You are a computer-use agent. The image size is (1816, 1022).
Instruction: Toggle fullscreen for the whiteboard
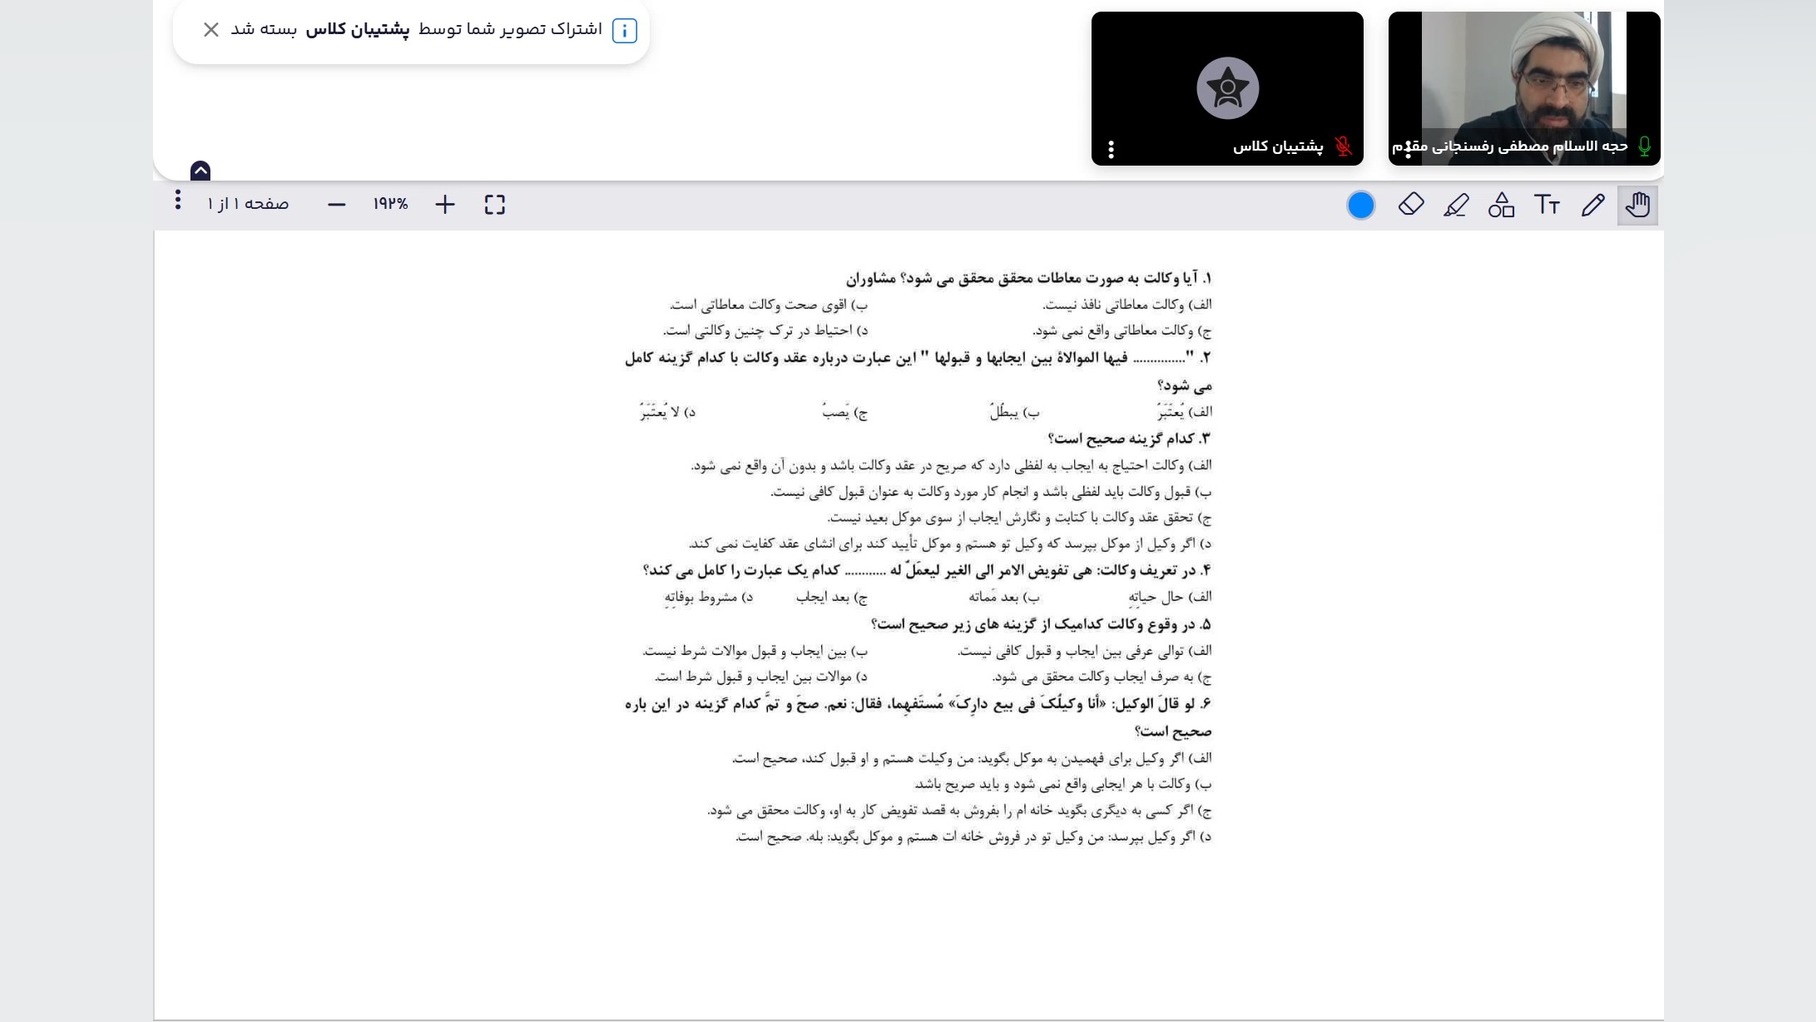coord(495,205)
